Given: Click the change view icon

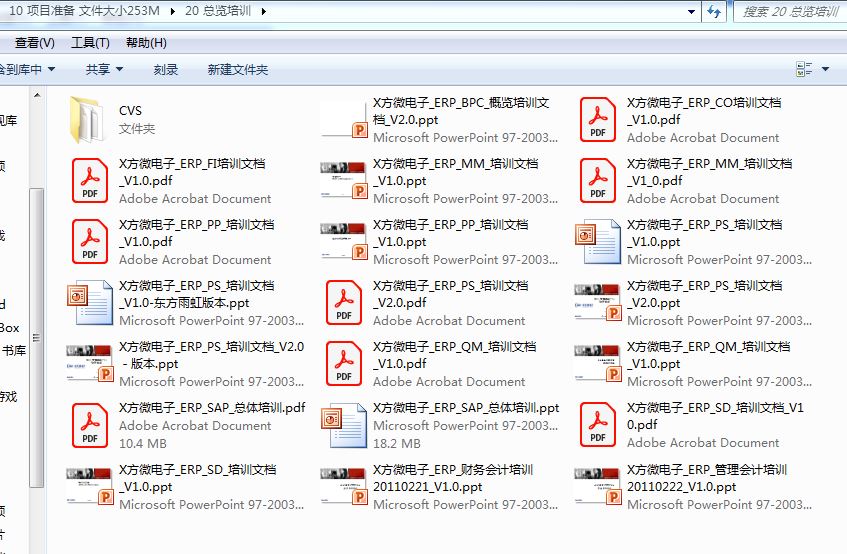Looking at the screenshot, I should tap(804, 69).
